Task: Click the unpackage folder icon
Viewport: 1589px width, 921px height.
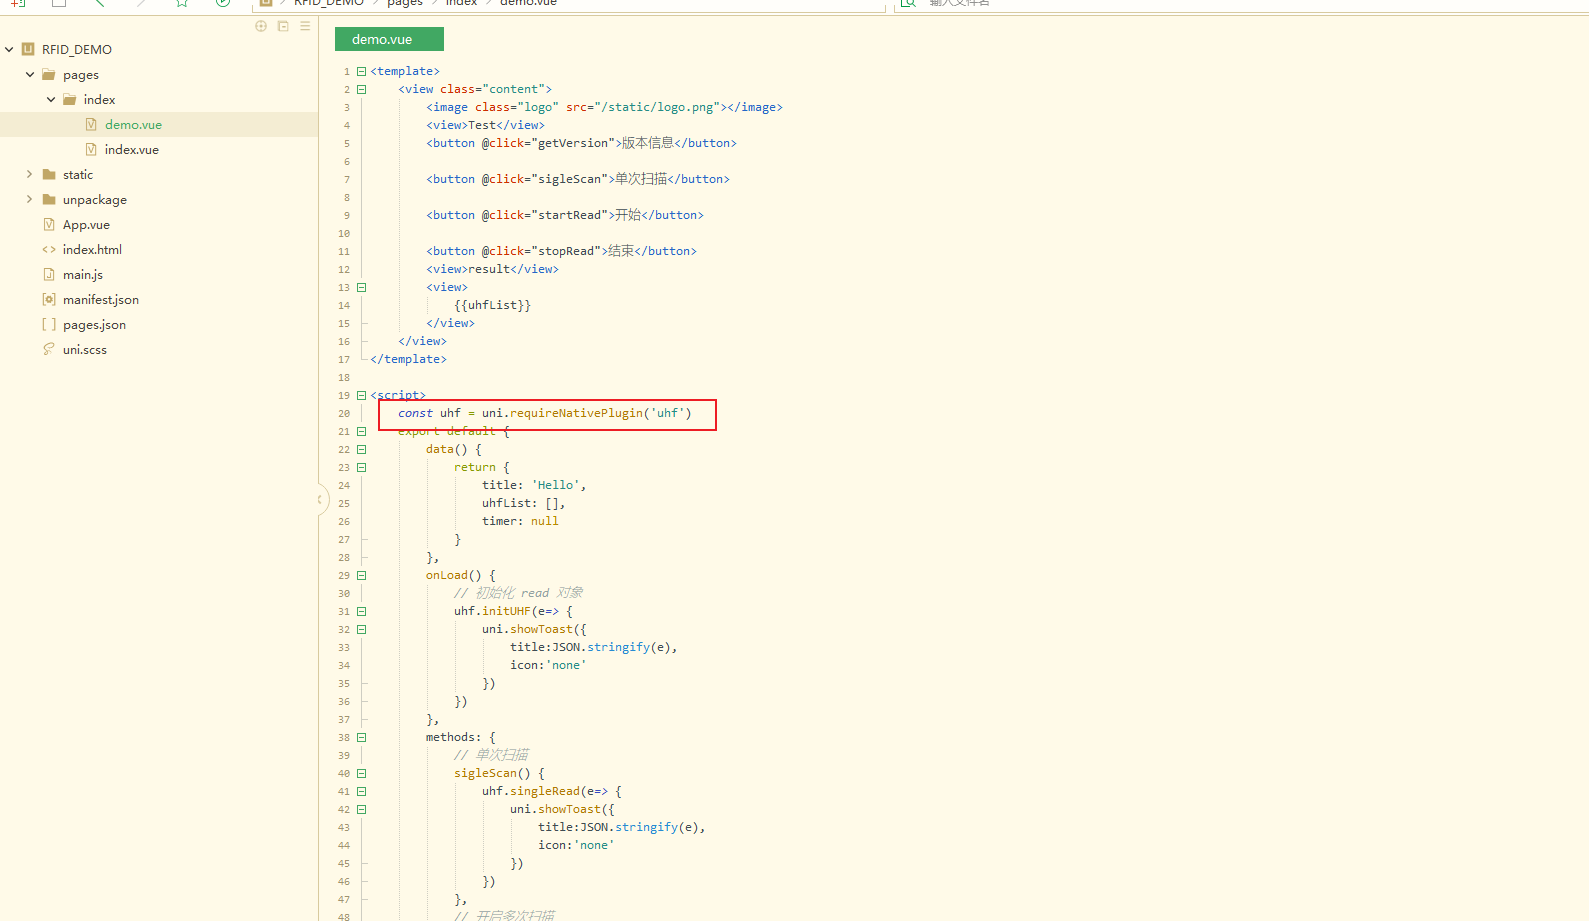Action: (49, 199)
